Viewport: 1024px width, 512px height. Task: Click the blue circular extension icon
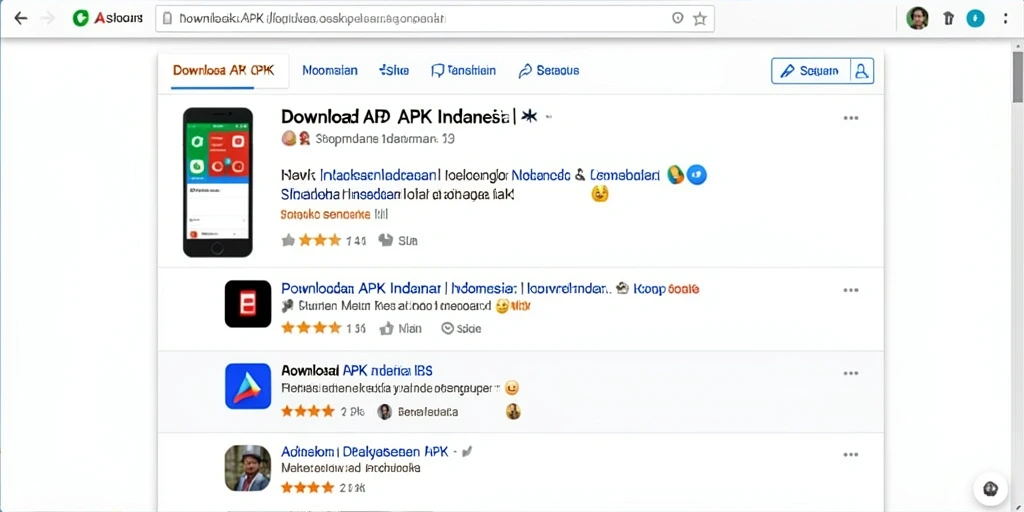tap(975, 18)
